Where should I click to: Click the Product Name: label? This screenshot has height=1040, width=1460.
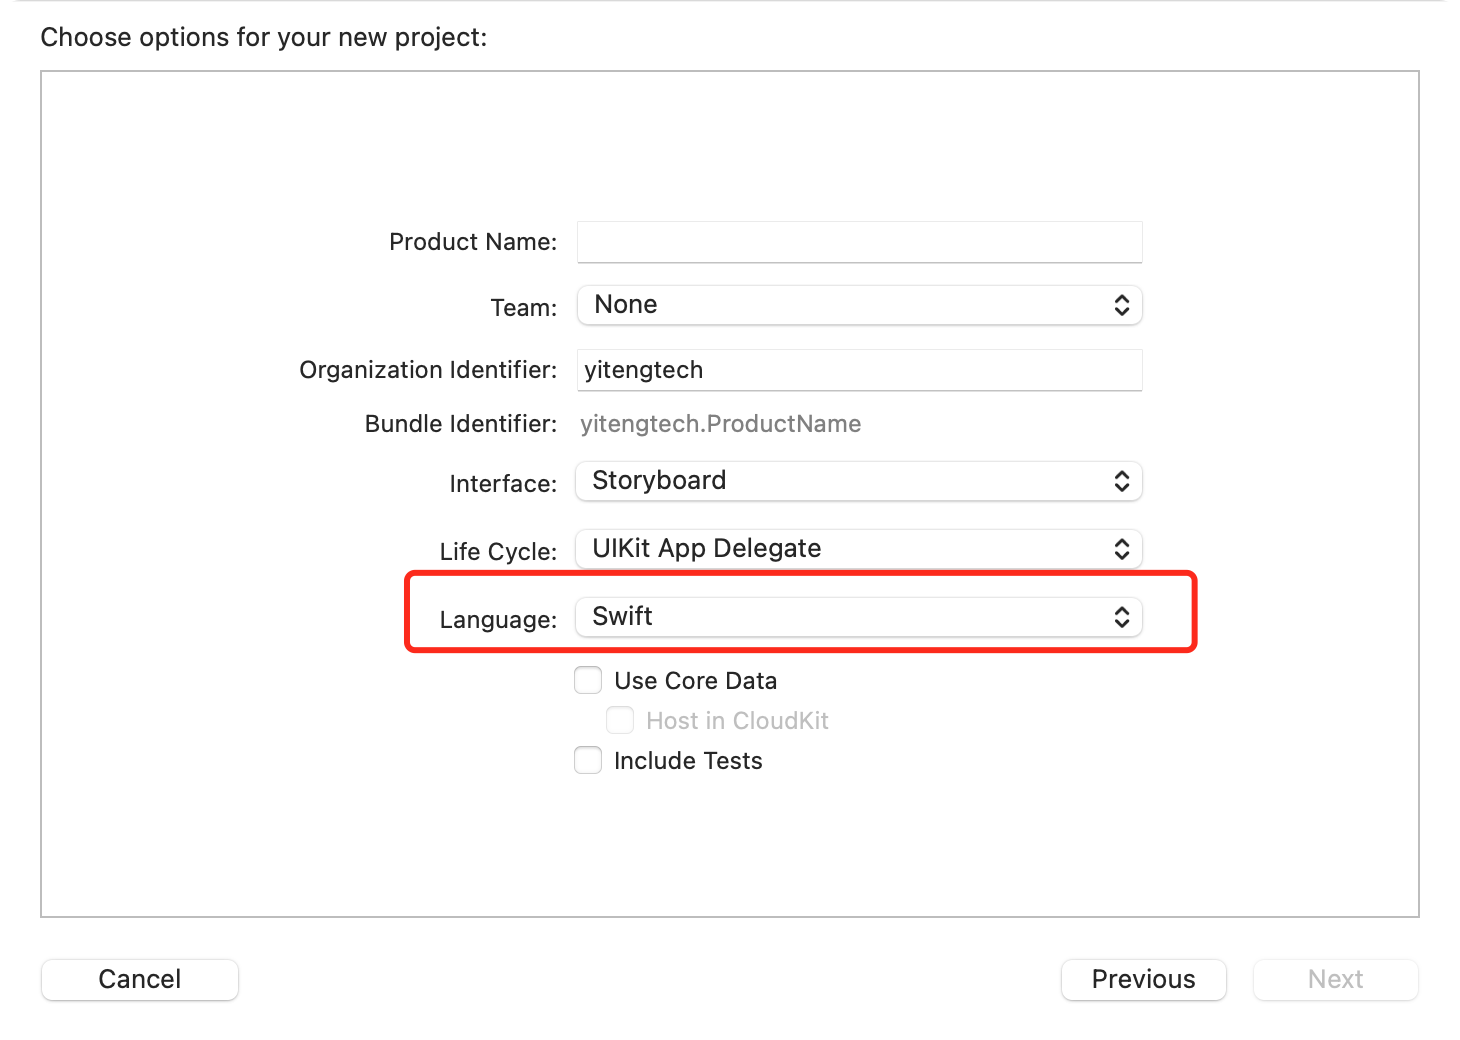[473, 242]
